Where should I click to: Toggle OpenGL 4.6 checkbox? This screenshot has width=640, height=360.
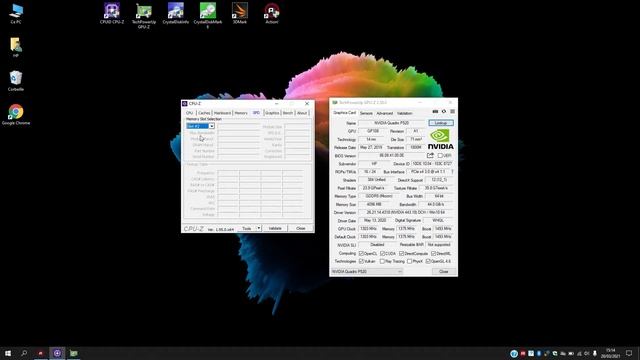pos(428,261)
